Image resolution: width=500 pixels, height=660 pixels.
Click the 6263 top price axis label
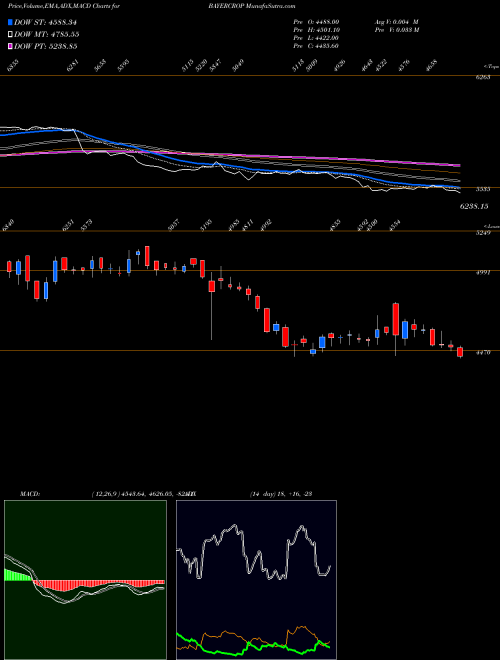482,77
